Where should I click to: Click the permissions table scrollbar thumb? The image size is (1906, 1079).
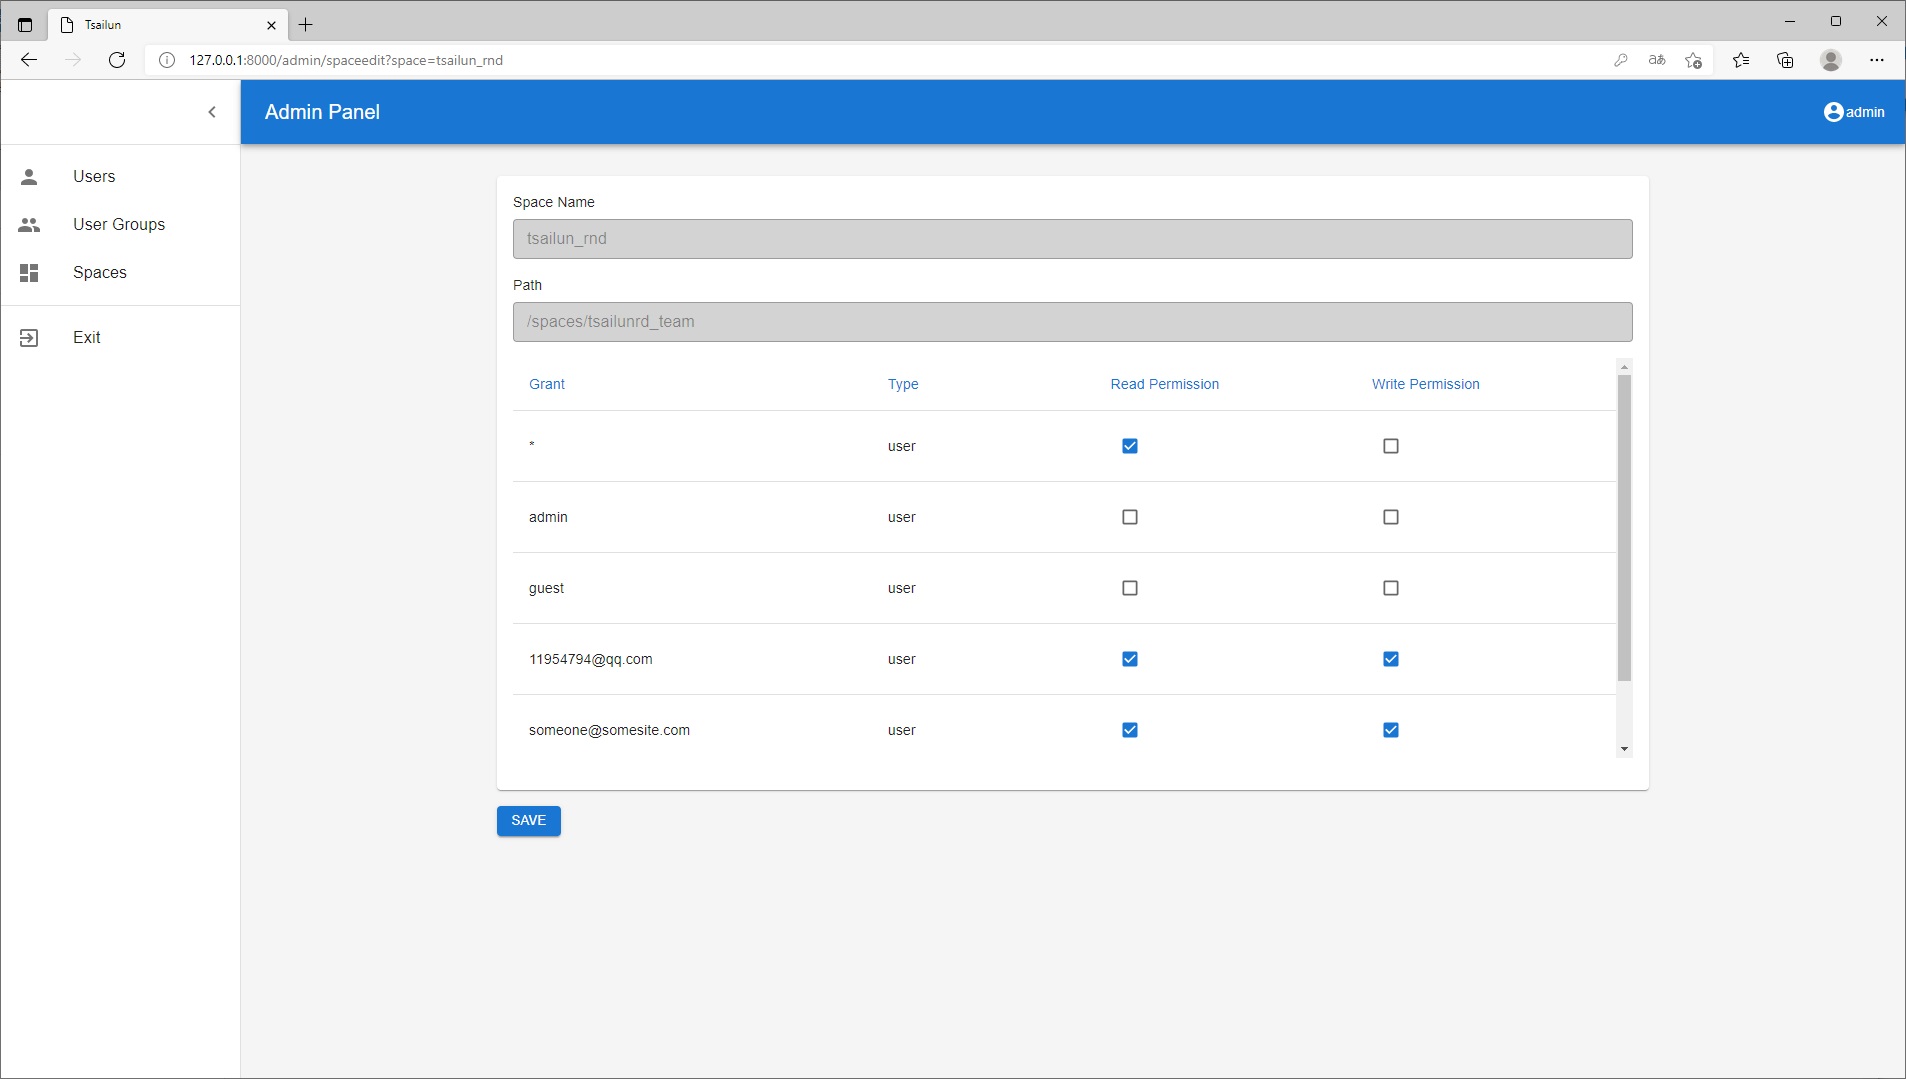click(1624, 528)
